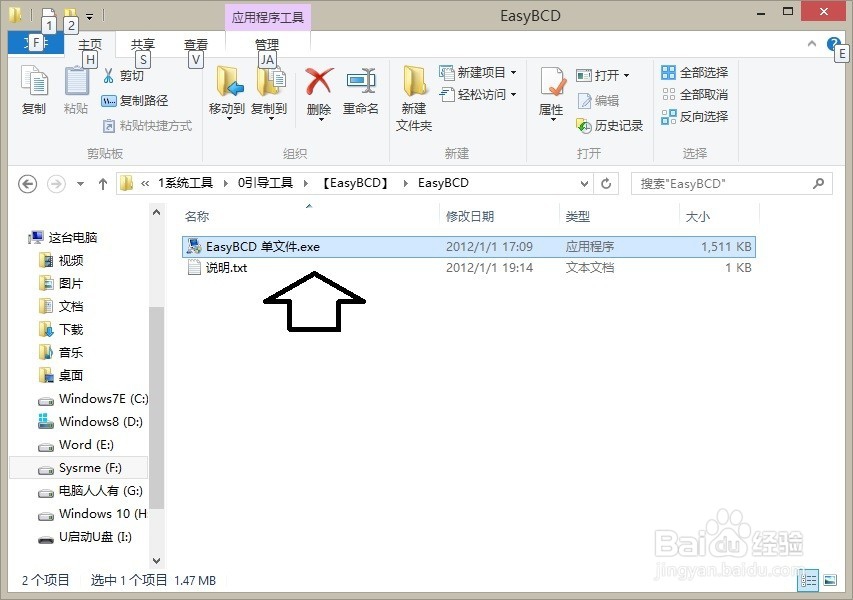Click the search magnifier icon
853x600 pixels.
tap(818, 184)
